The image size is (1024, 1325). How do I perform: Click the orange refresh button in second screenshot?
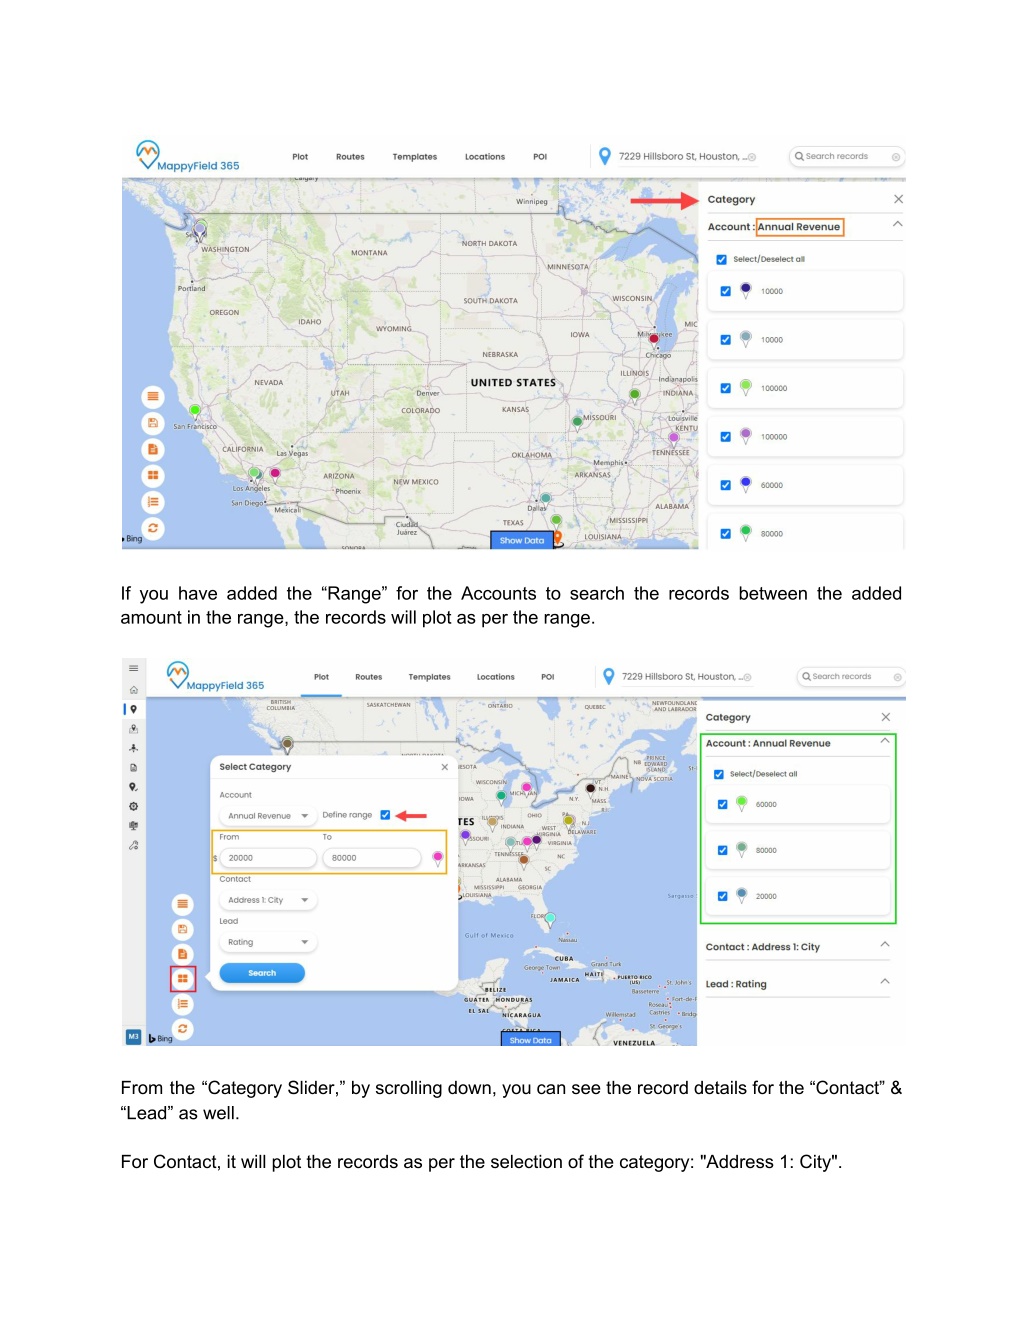pyautogui.click(x=182, y=1028)
